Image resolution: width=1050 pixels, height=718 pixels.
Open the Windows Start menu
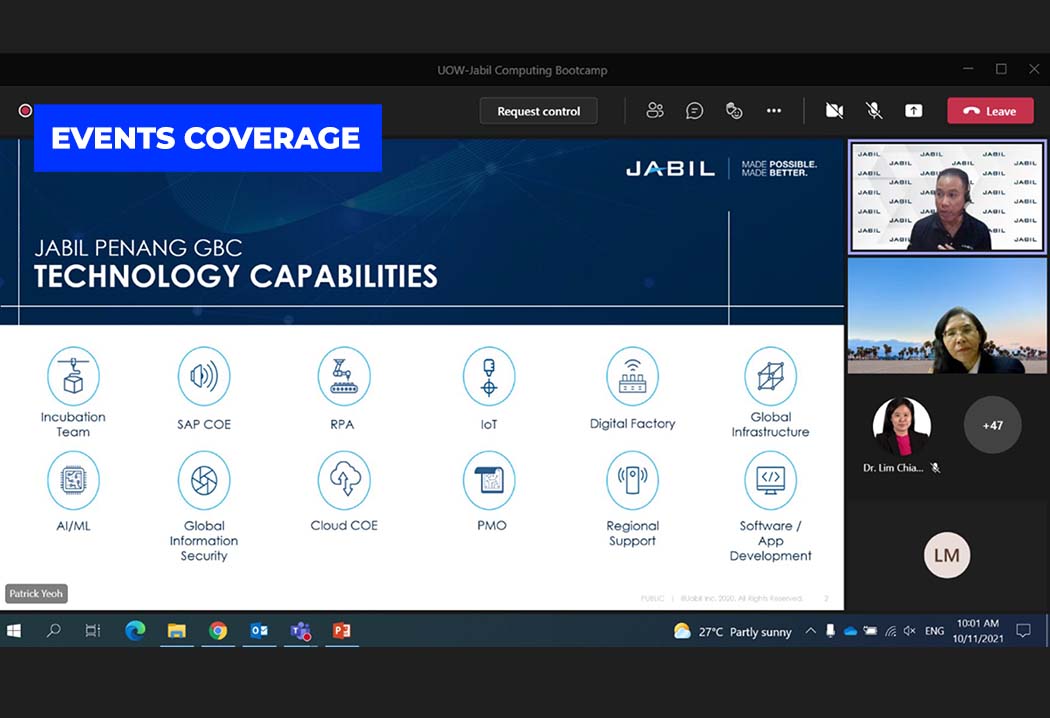click(x=14, y=631)
